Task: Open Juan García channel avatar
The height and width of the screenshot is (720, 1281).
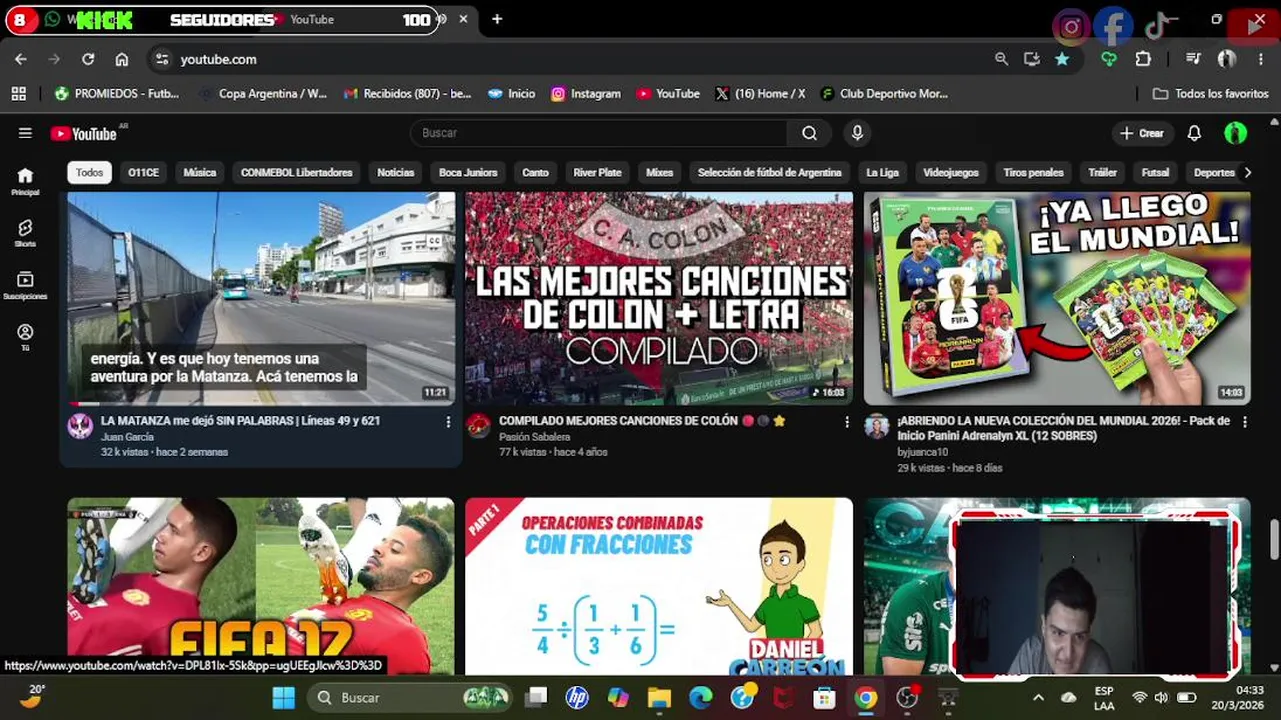Action: pos(80,426)
